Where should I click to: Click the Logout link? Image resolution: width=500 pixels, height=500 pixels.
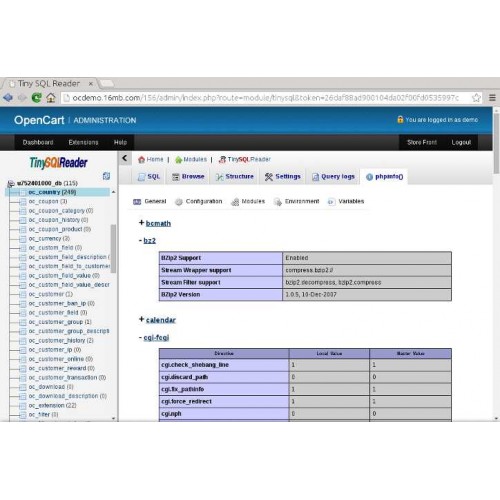tap(461, 142)
